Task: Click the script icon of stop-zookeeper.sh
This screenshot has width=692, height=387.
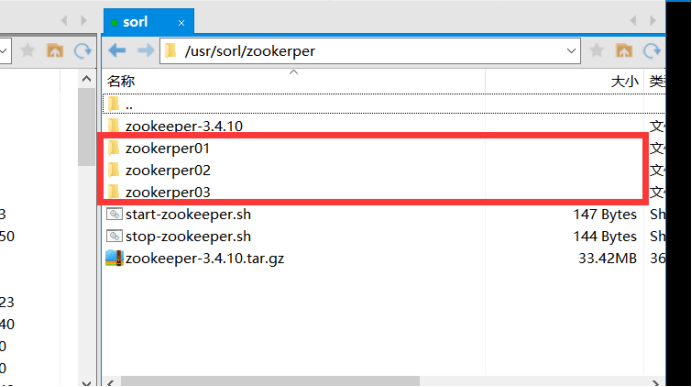Action: click(114, 236)
